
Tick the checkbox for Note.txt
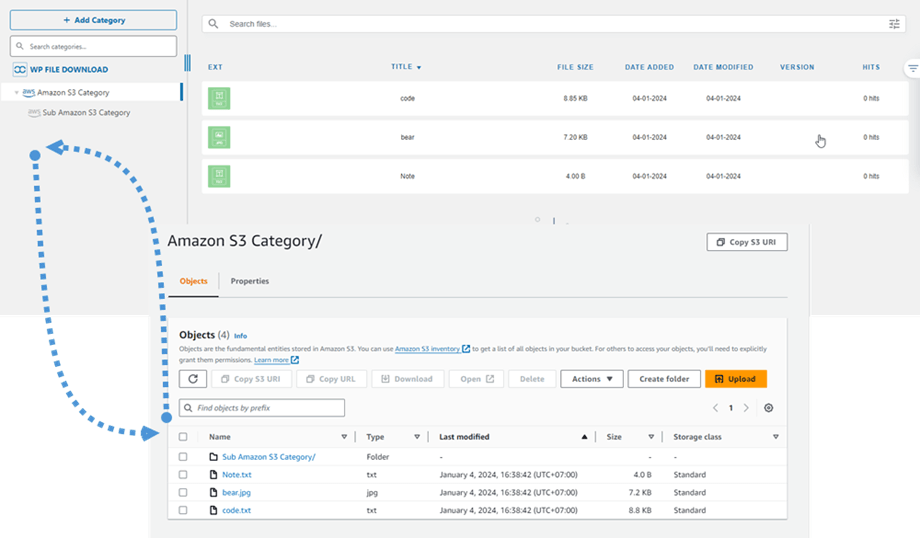pyautogui.click(x=183, y=475)
